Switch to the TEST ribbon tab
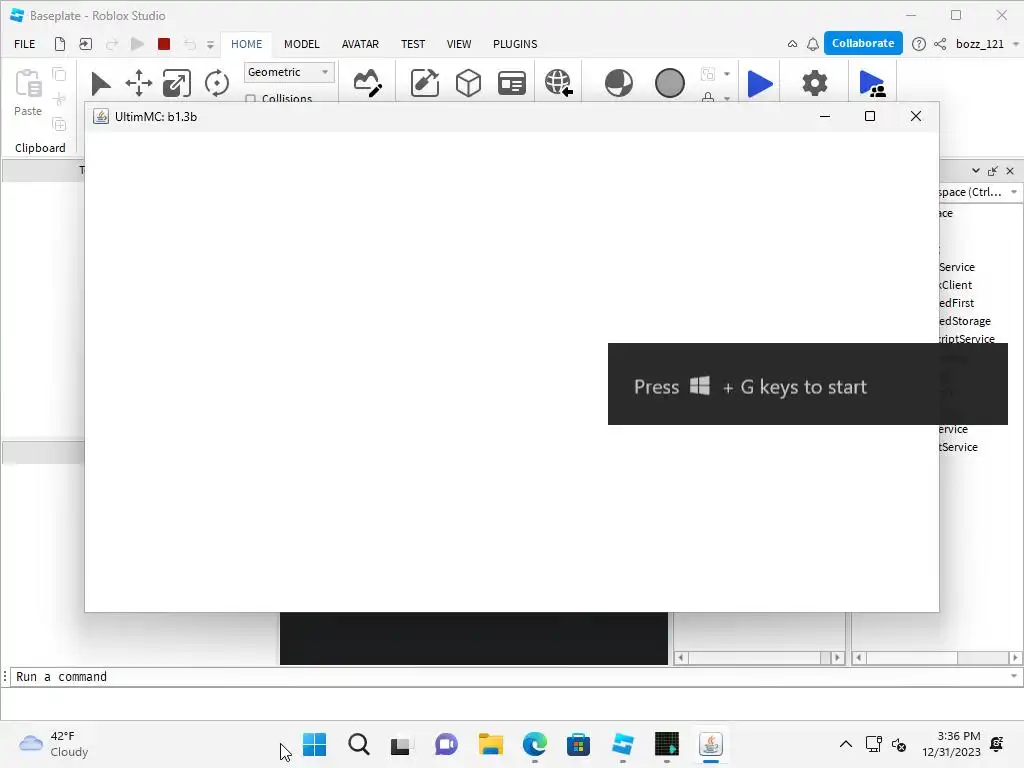1024x768 pixels. tap(413, 44)
